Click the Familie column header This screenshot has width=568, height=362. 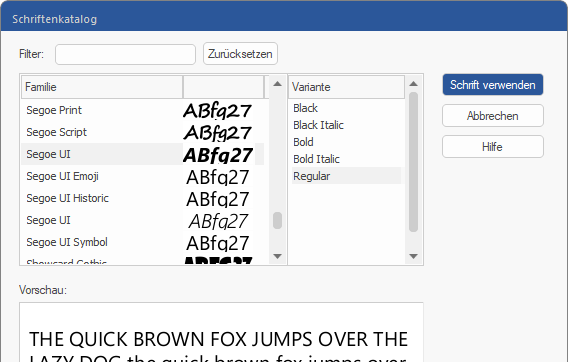pyautogui.click(x=102, y=87)
